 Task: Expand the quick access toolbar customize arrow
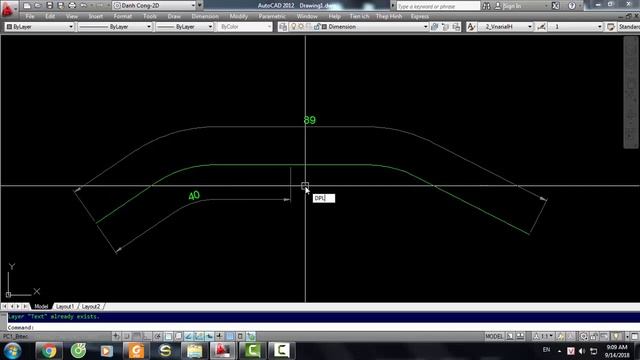(200, 6)
